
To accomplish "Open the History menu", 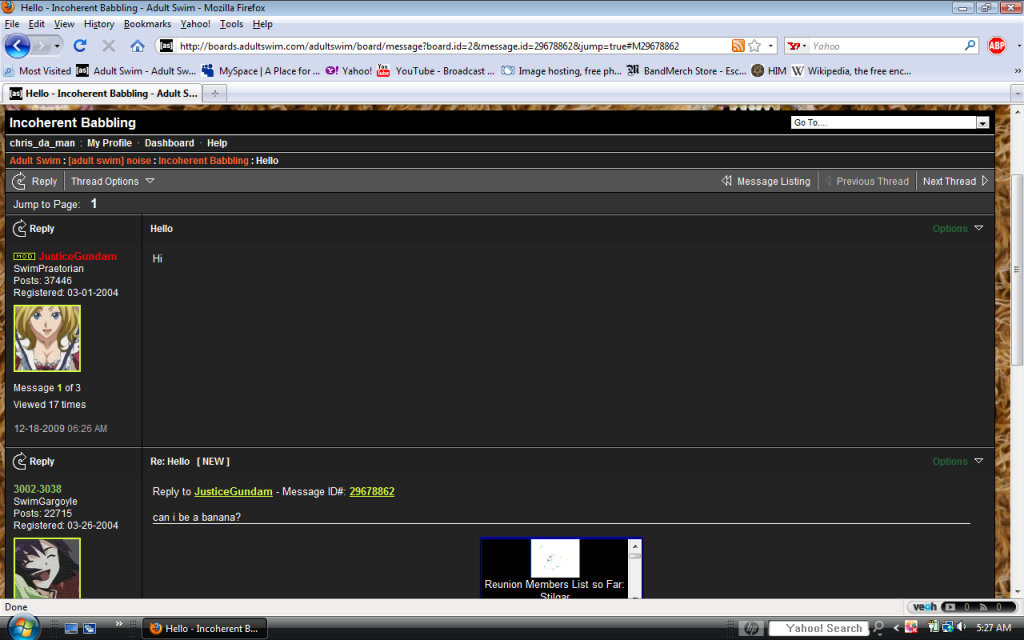I will (x=99, y=24).
